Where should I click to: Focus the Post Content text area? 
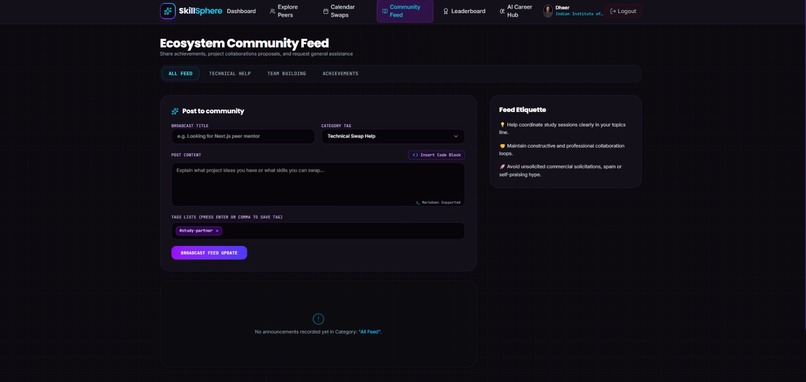(318, 185)
